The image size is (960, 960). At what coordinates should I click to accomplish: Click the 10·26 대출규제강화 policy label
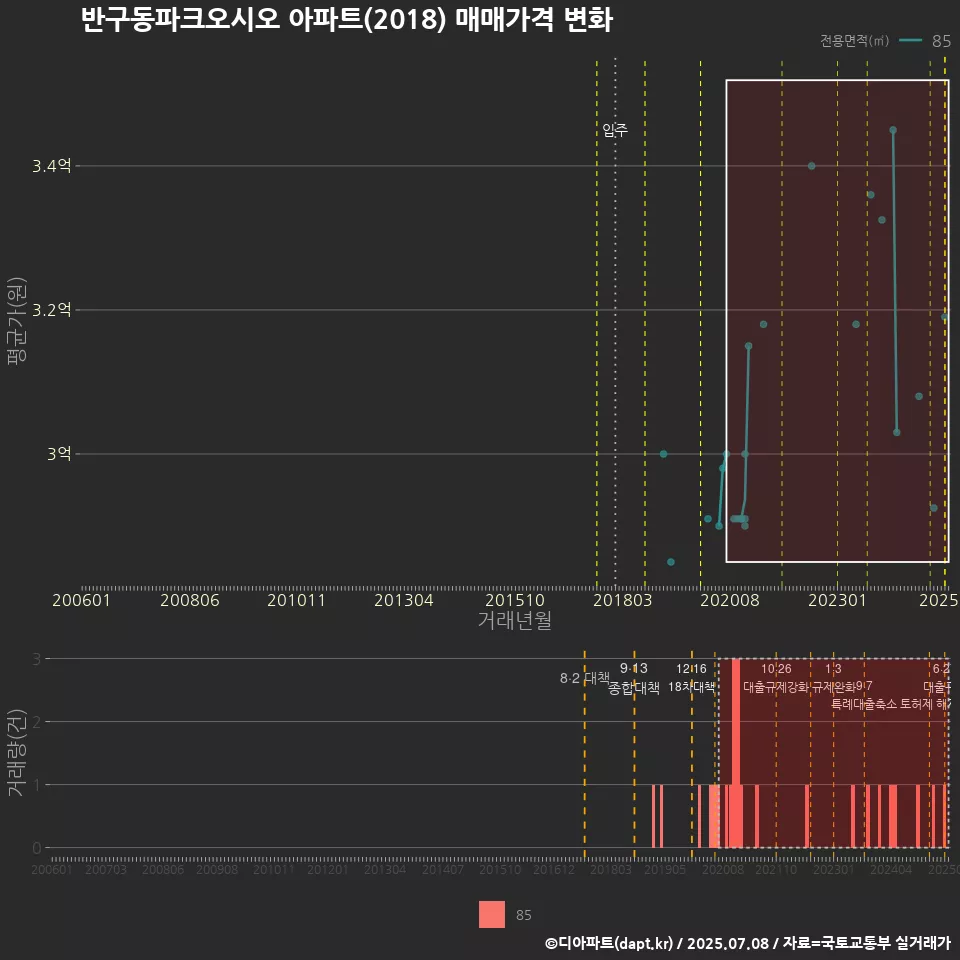pyautogui.click(x=776, y=678)
